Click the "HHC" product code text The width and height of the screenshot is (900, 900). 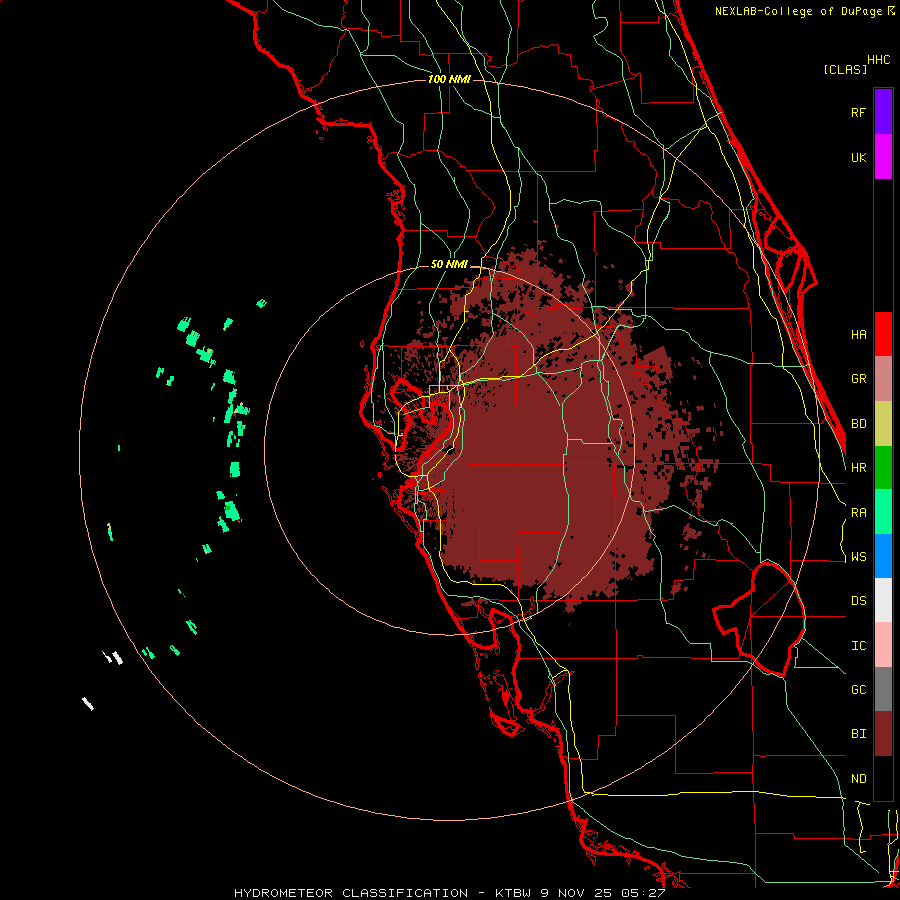[878, 60]
